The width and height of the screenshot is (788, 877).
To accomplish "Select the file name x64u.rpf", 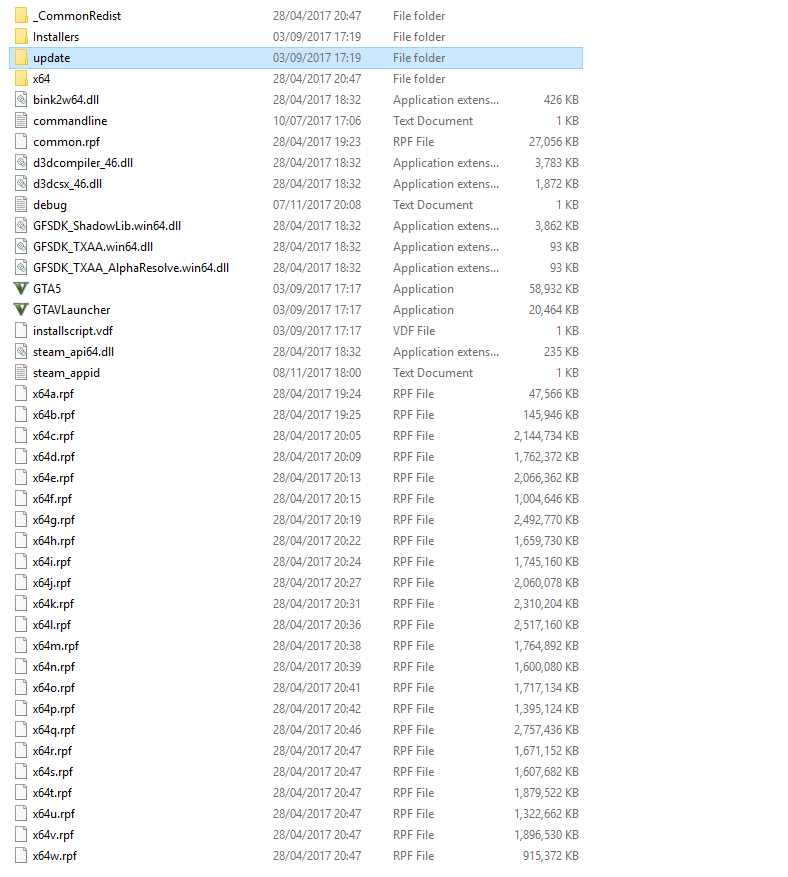I will (x=54, y=814).
